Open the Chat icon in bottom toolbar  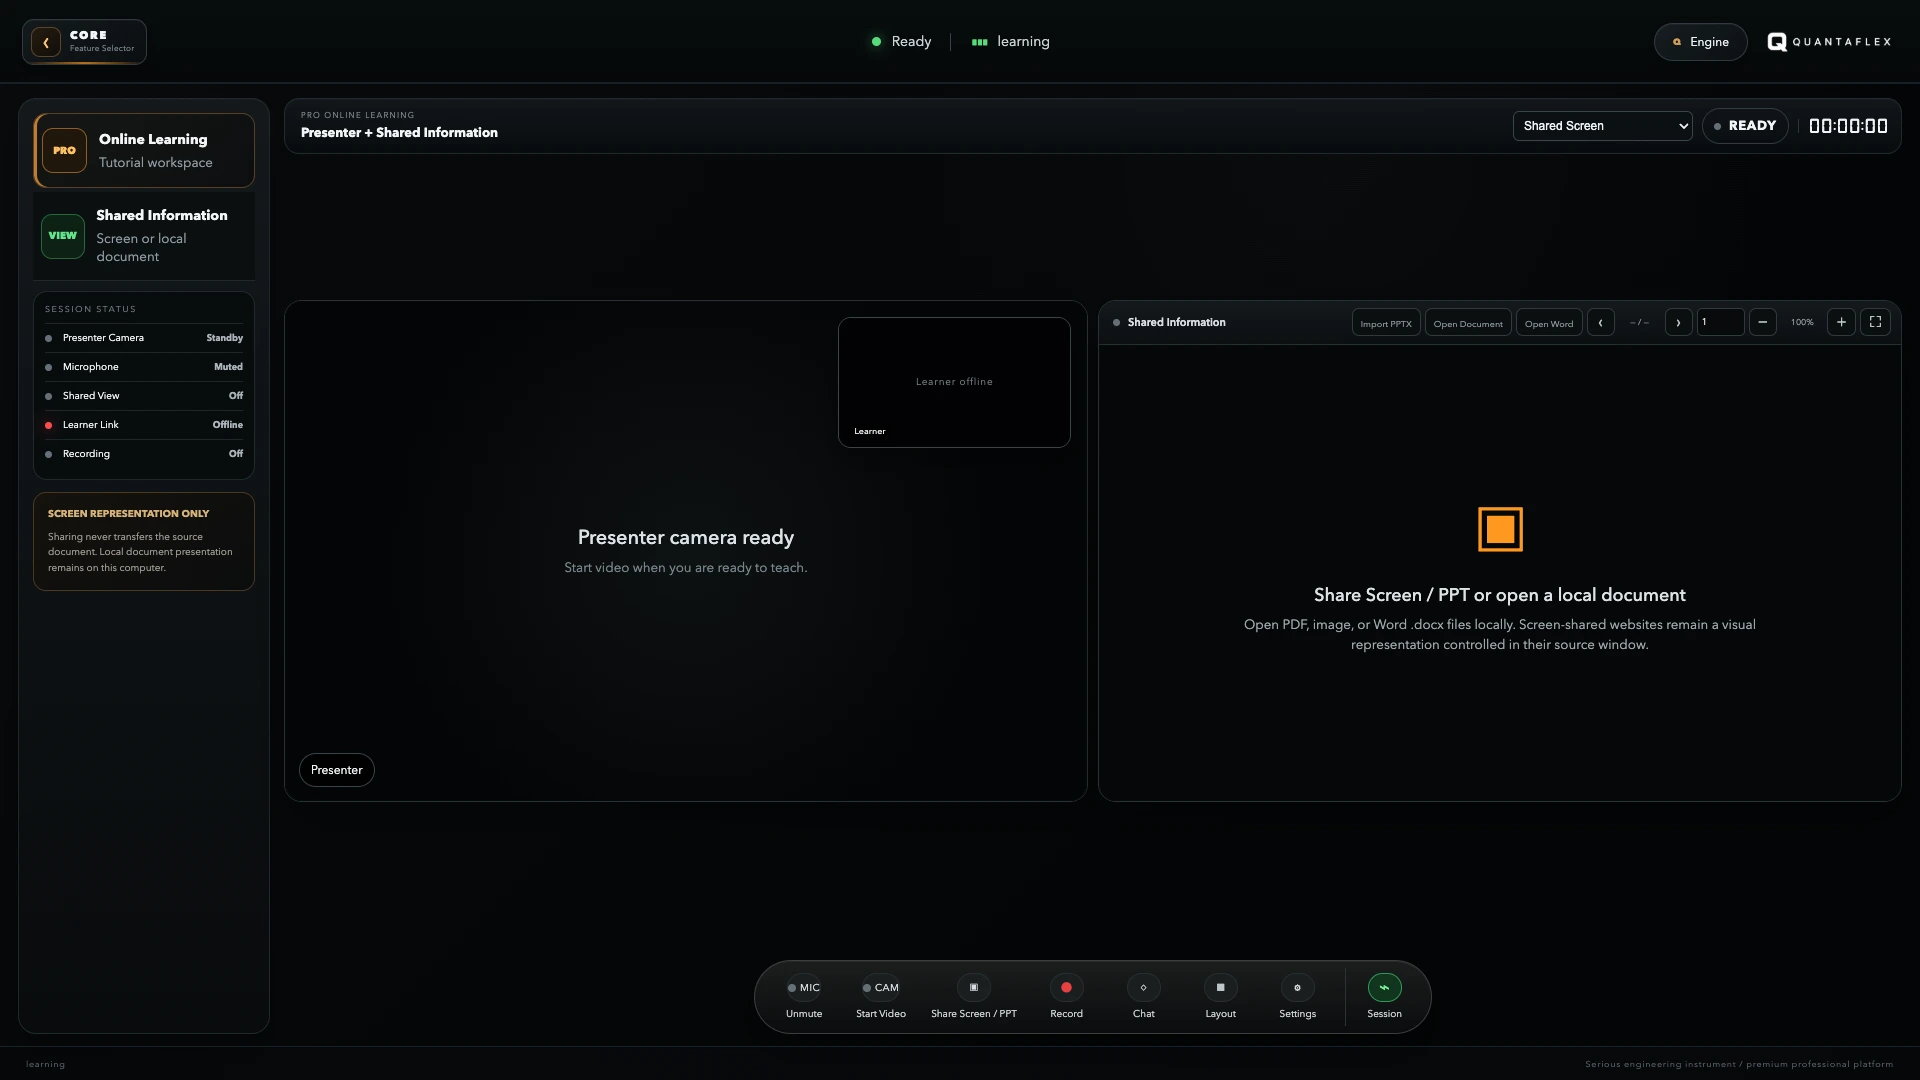(1144, 987)
